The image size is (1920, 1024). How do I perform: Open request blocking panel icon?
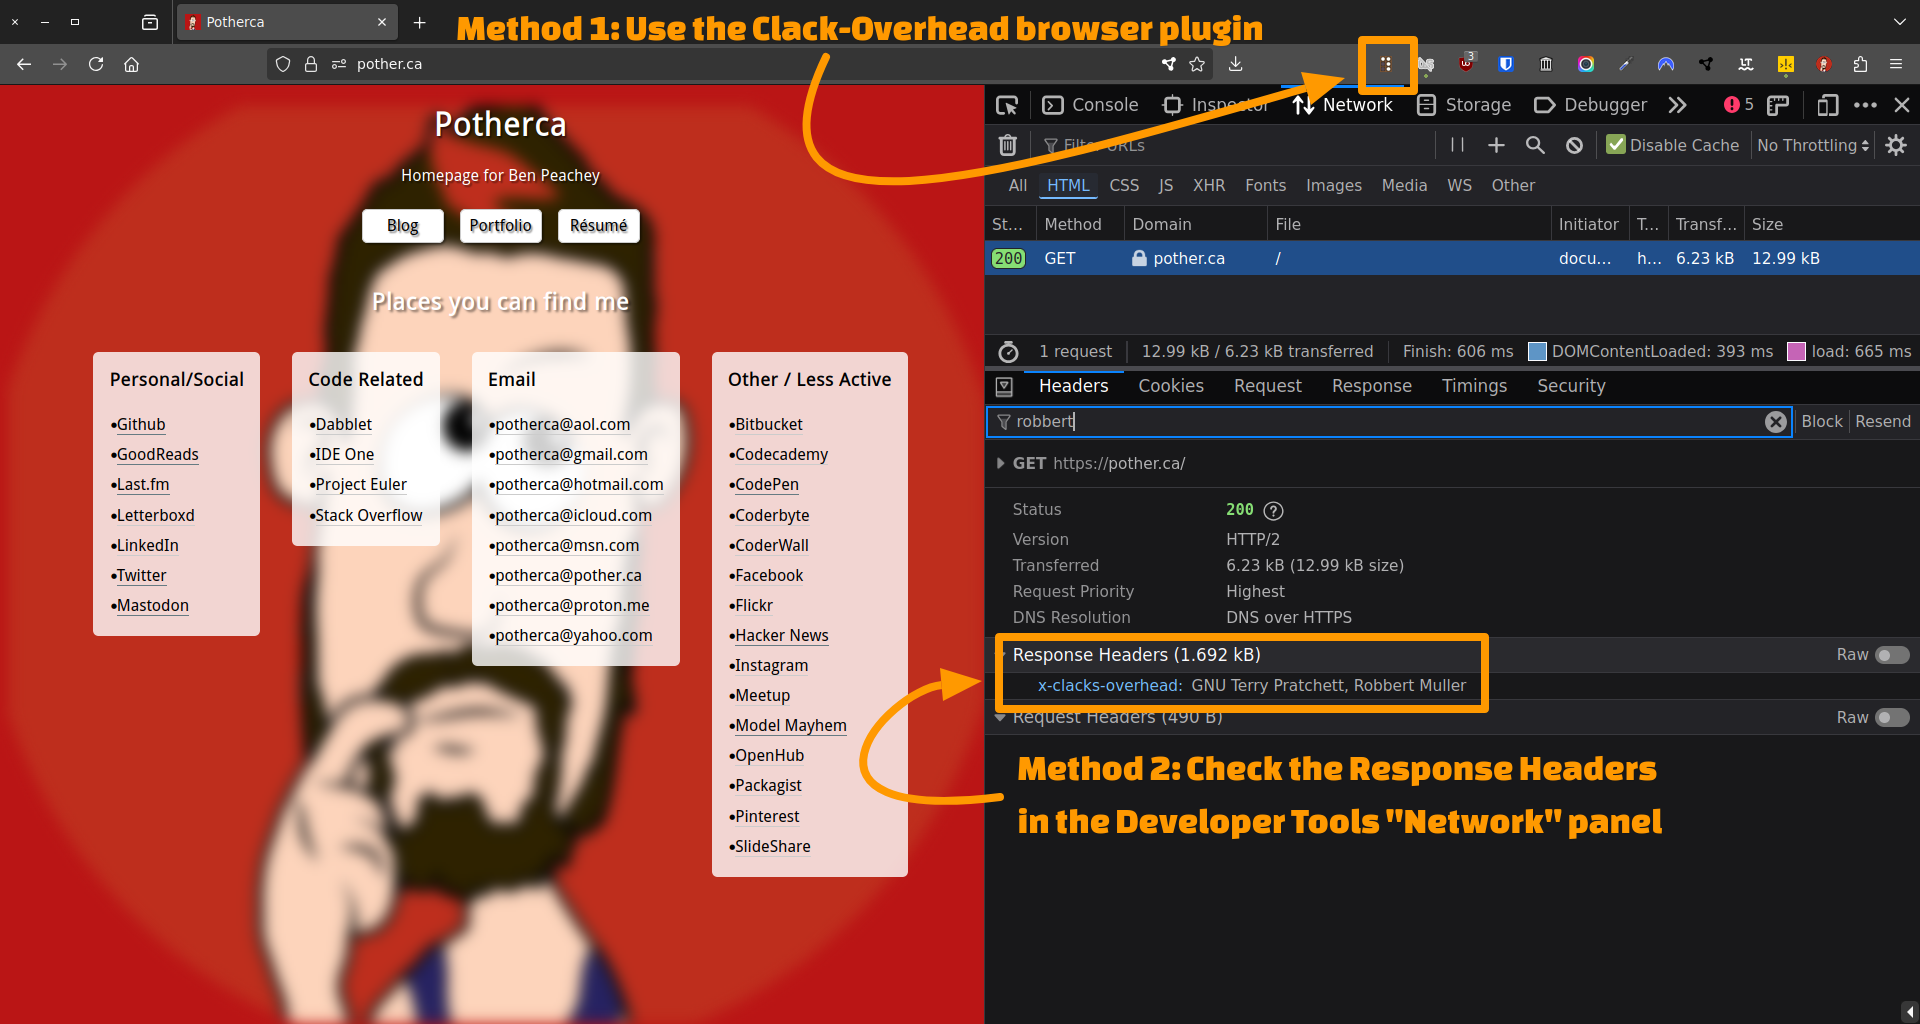click(x=1574, y=145)
